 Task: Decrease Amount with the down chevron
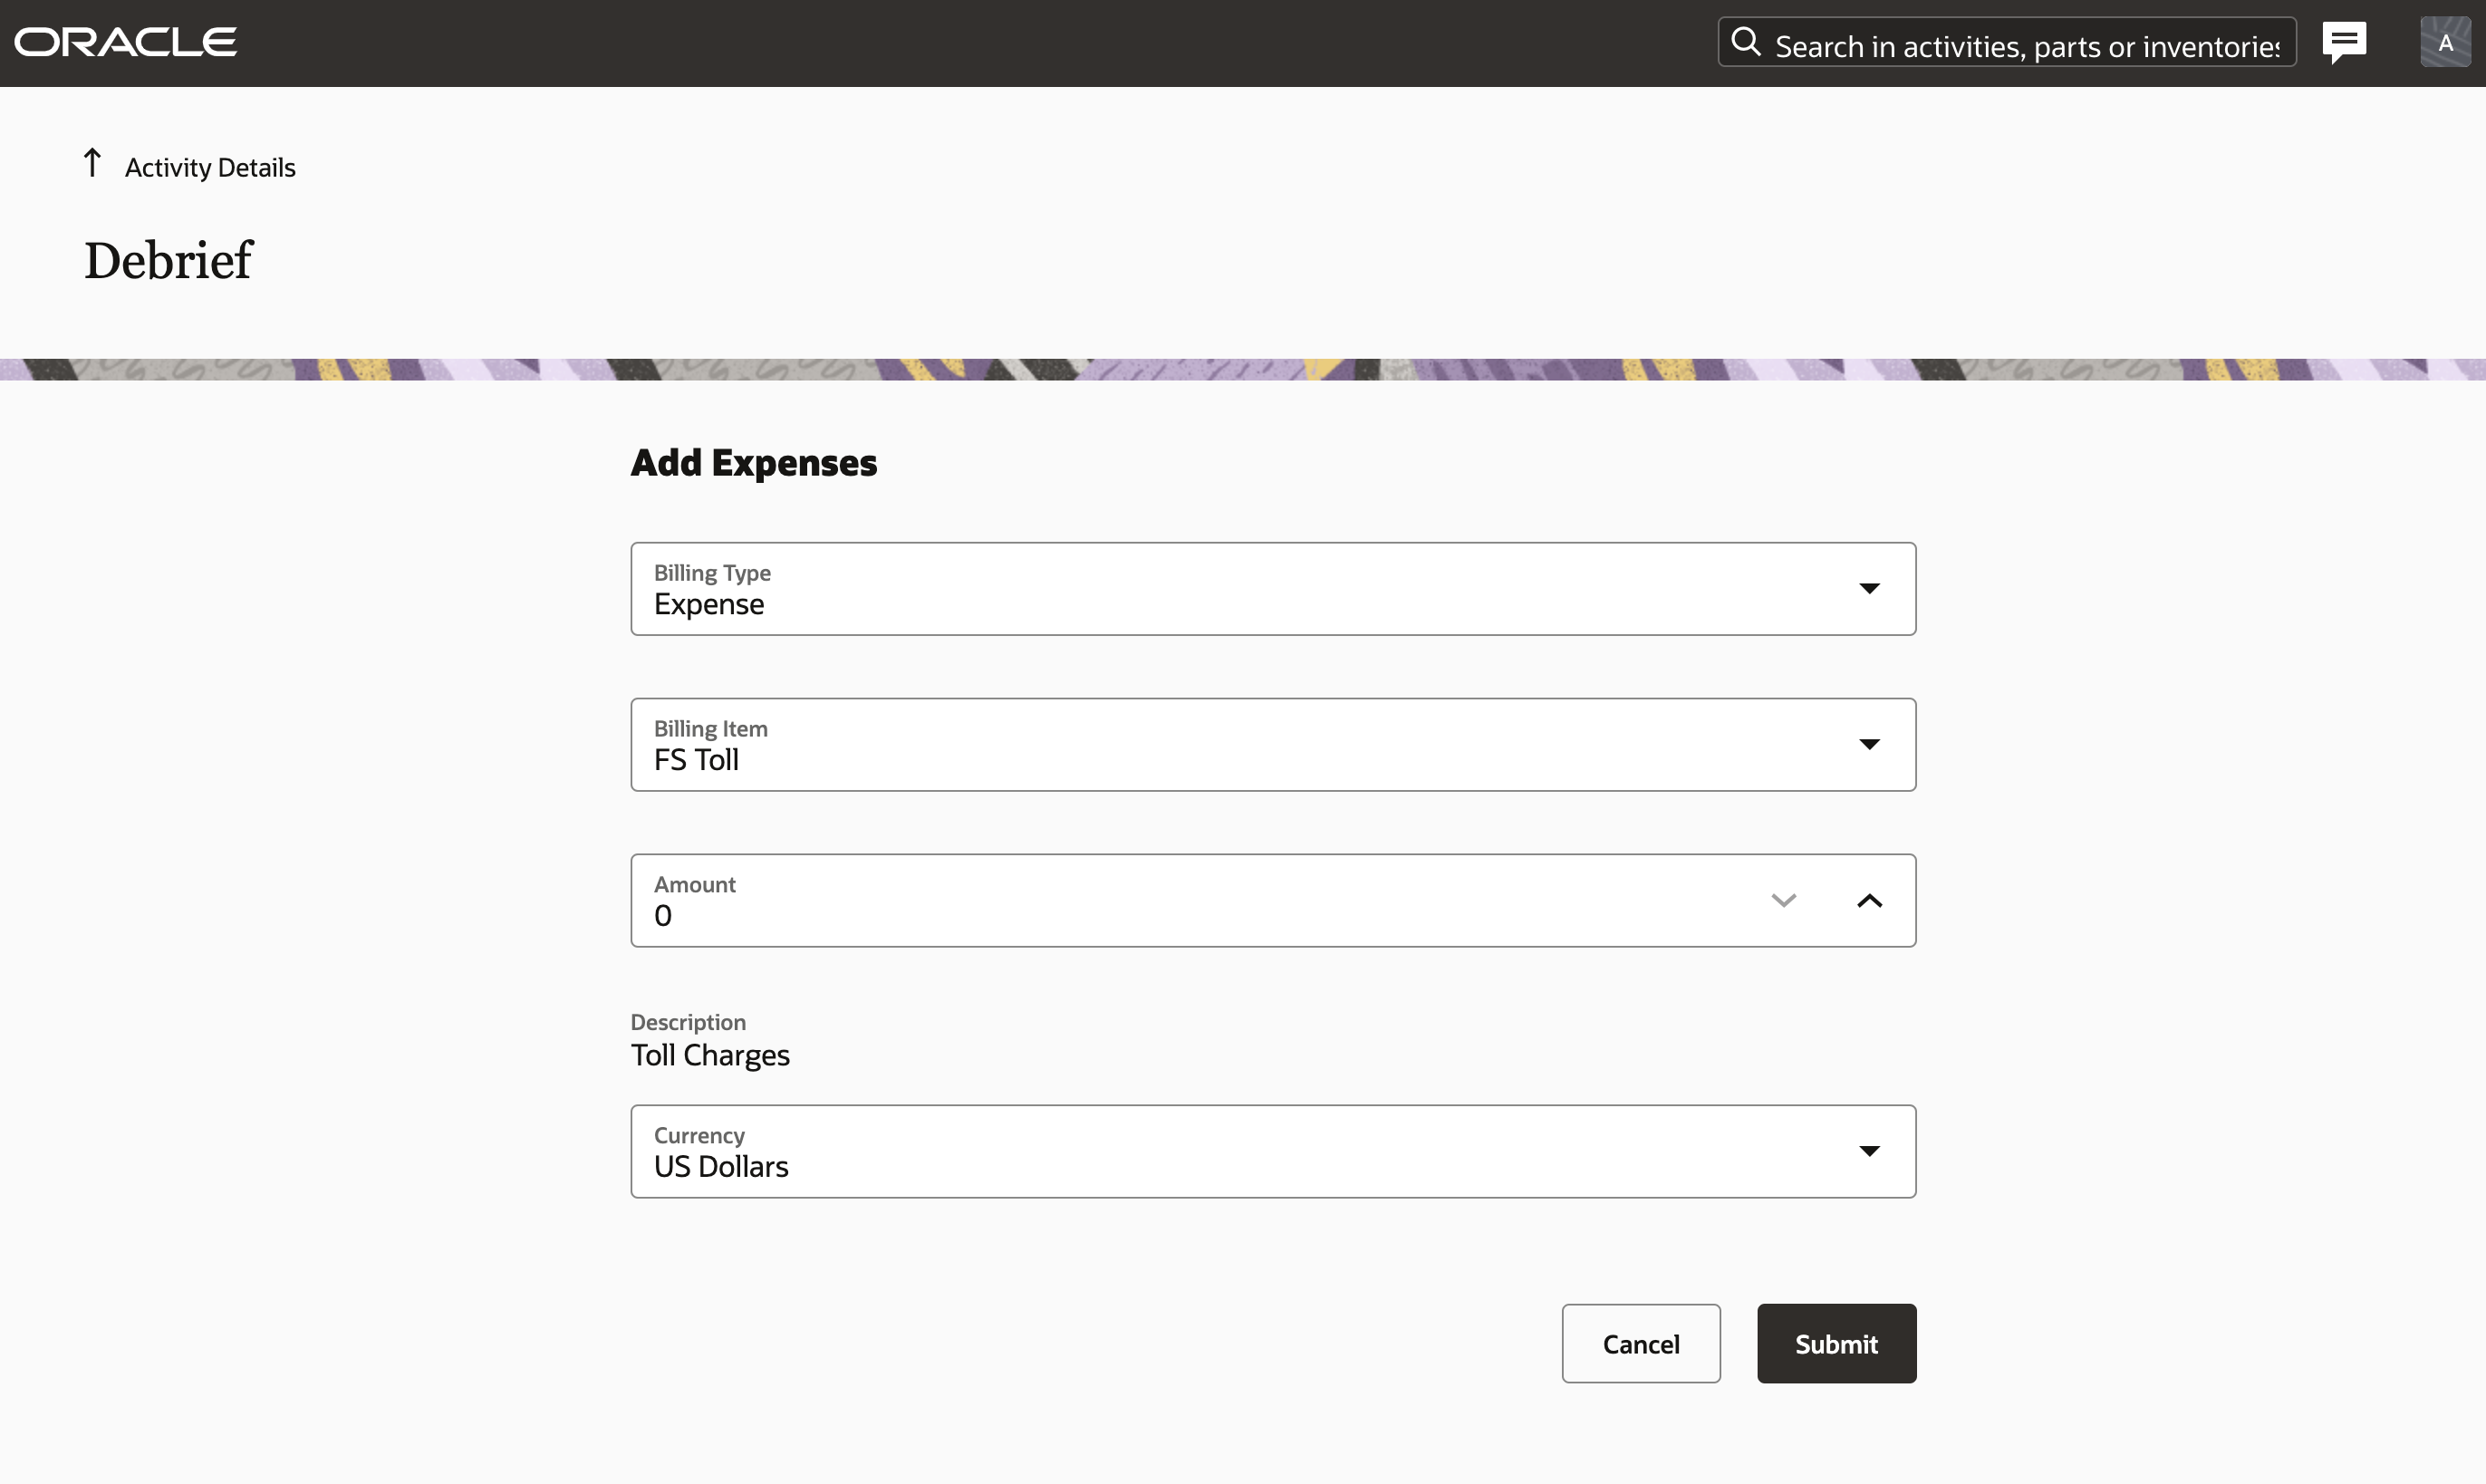tap(1784, 901)
